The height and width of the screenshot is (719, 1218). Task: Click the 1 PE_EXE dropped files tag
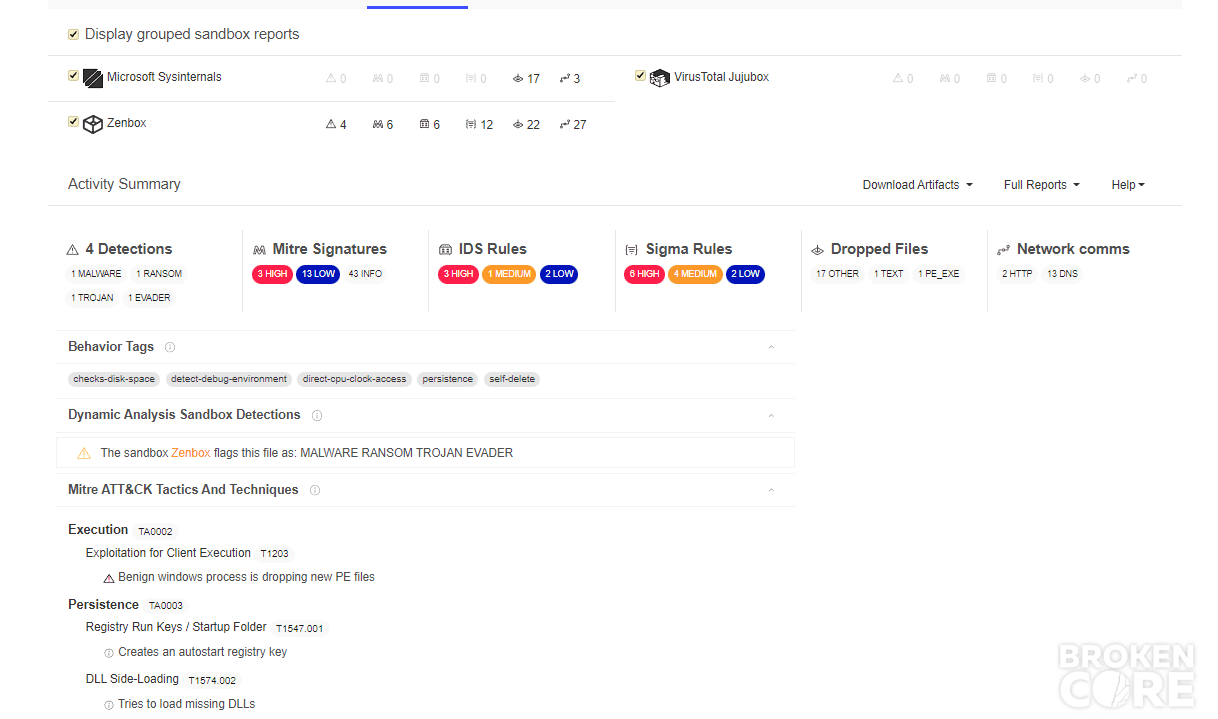click(938, 274)
